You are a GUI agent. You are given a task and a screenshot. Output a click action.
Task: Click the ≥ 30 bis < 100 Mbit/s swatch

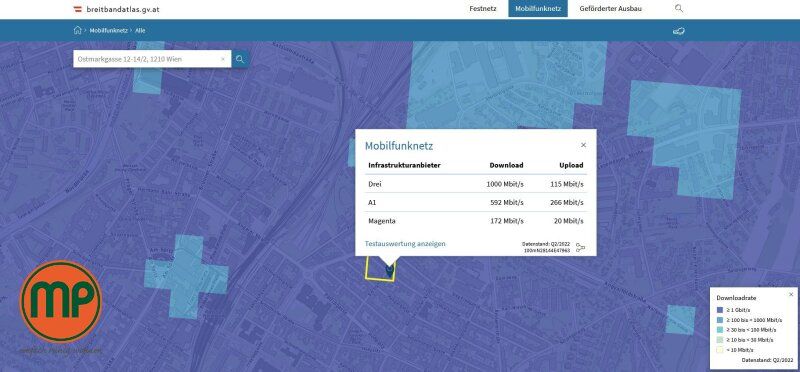tap(719, 330)
